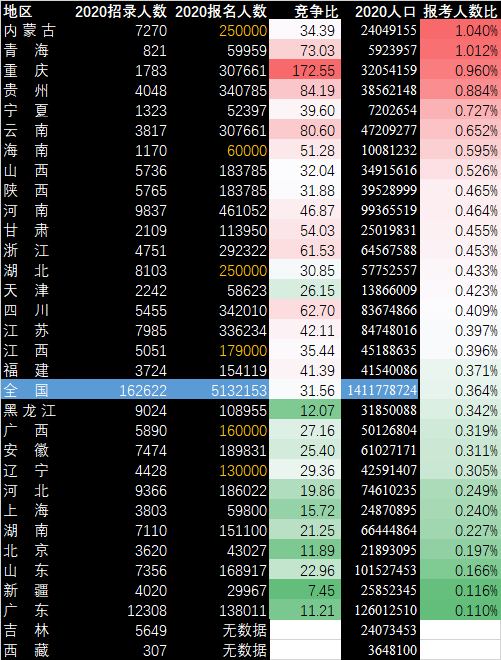Click 北京 applicant count 43027
This screenshot has width=501, height=660.
(x=247, y=551)
